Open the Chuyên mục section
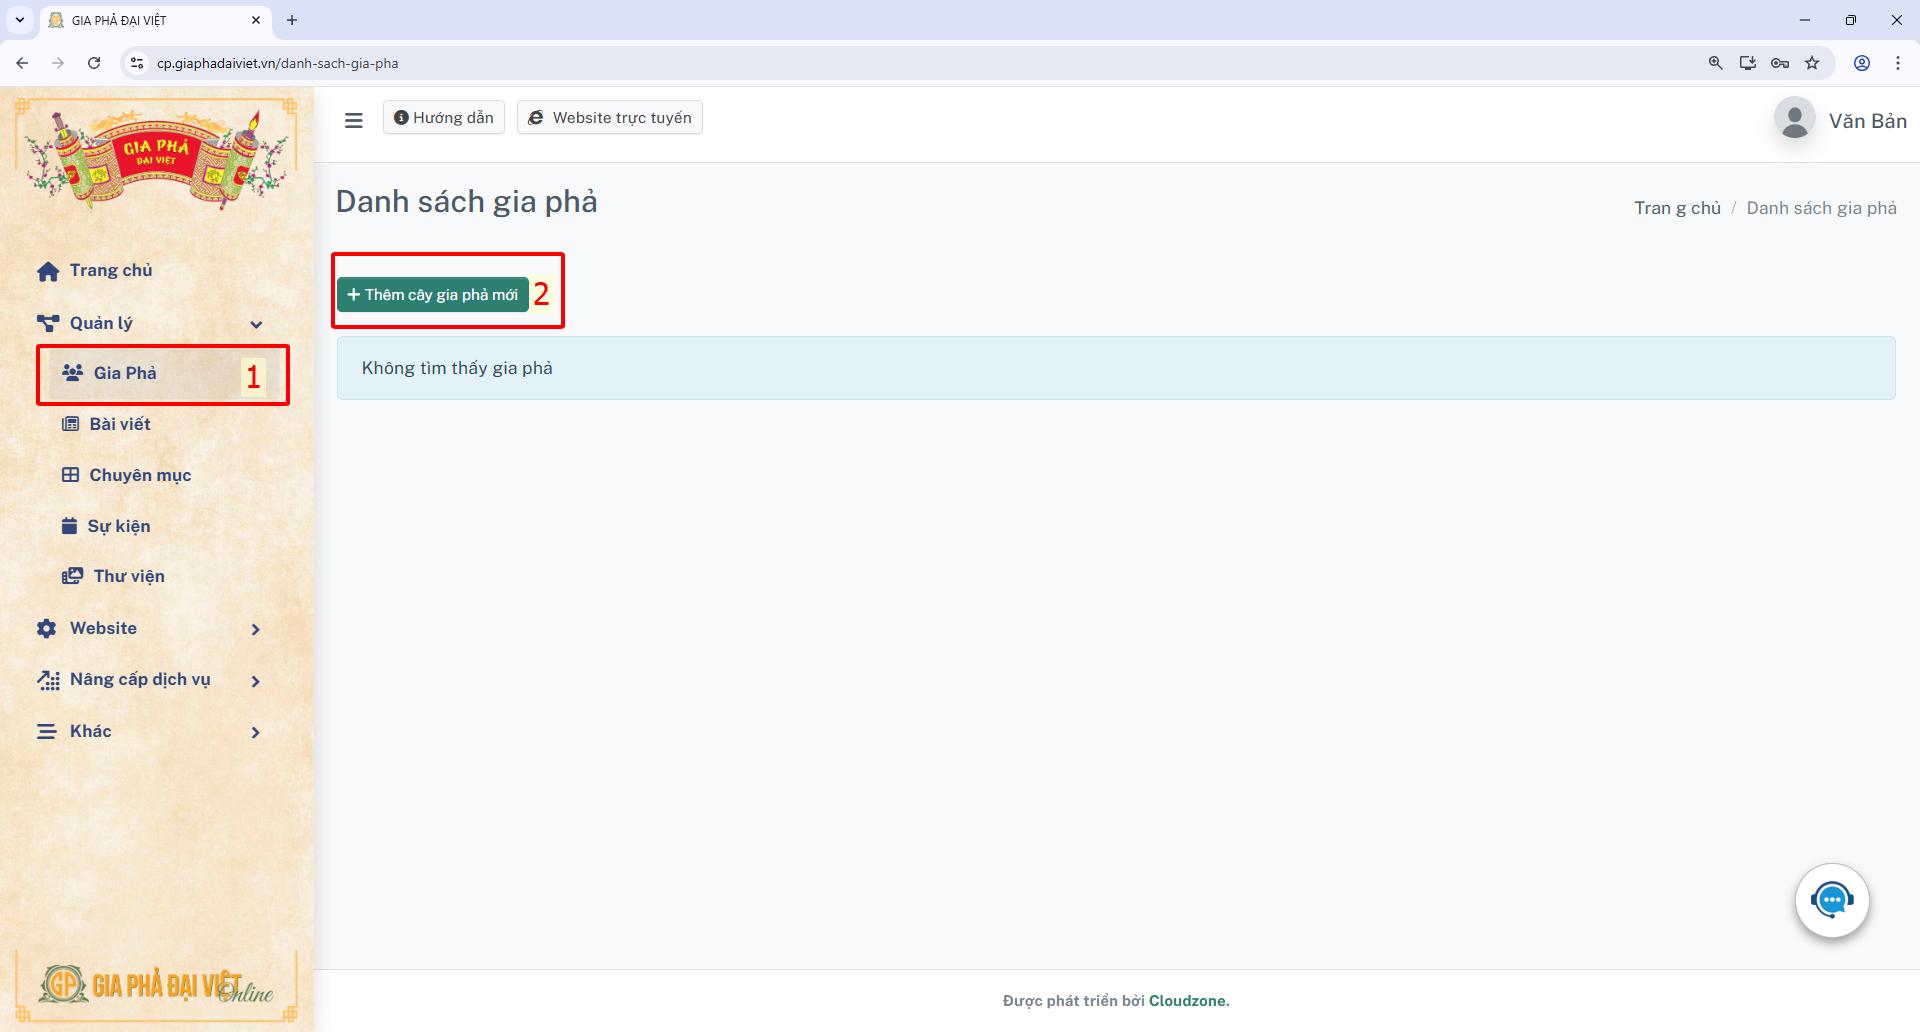Screen dimensions: 1920x1032 click(140, 474)
